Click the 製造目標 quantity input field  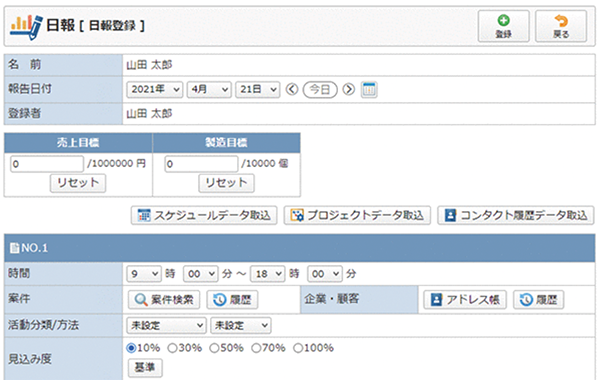(x=201, y=164)
